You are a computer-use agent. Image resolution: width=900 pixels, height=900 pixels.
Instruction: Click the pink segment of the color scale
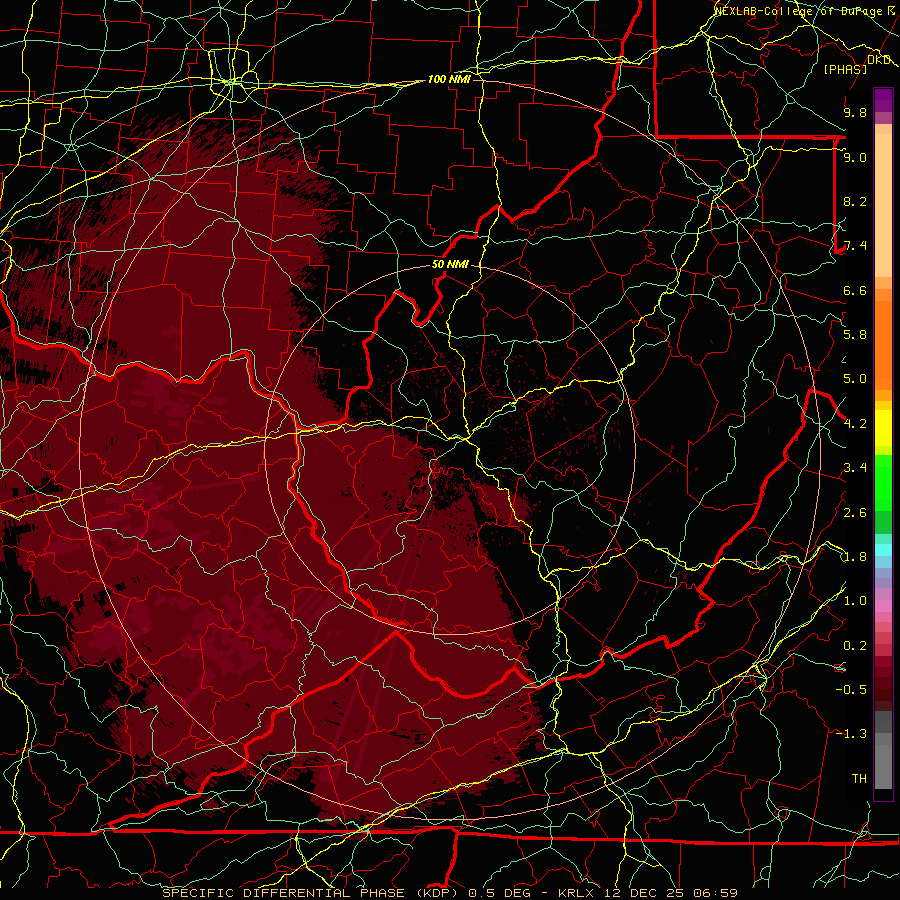[x=883, y=606]
